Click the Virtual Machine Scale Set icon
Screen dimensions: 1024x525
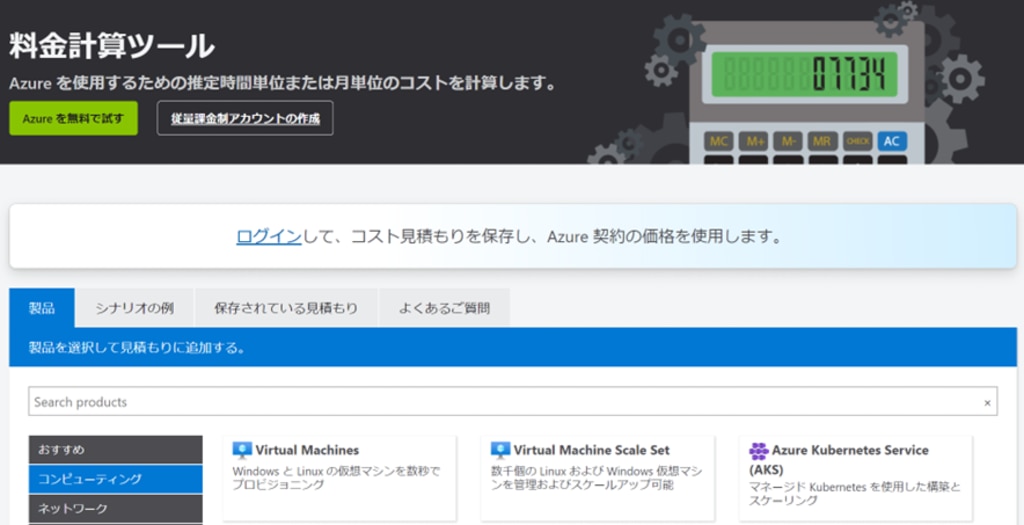[x=500, y=450]
